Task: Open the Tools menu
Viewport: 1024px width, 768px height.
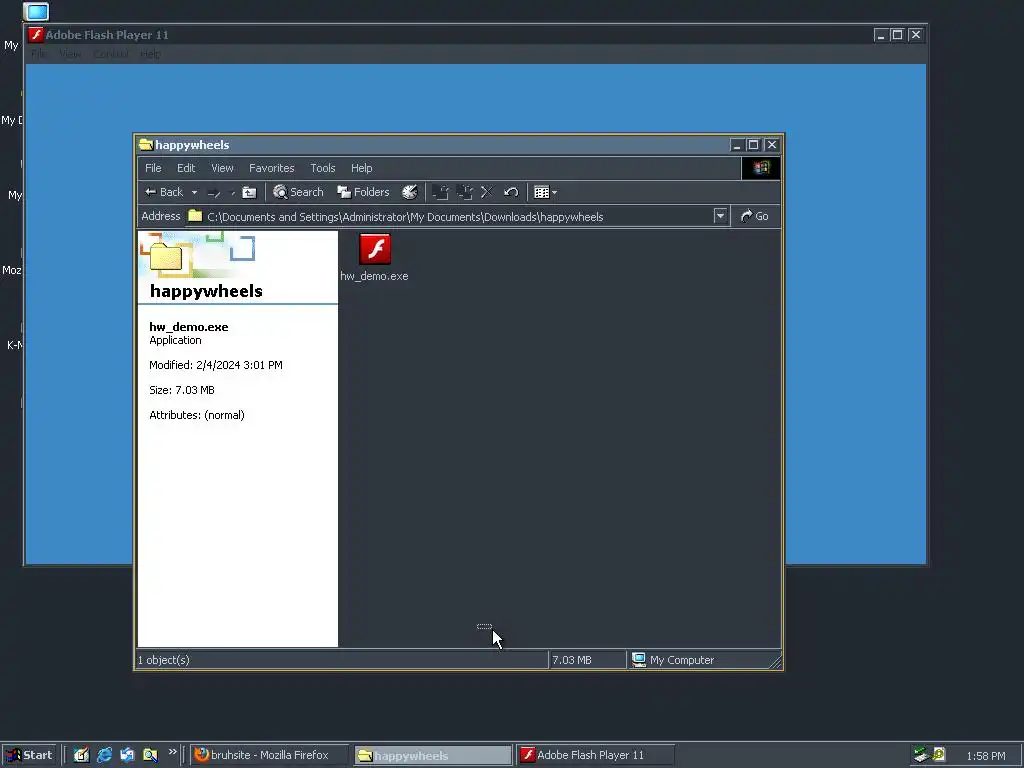Action: point(323,168)
